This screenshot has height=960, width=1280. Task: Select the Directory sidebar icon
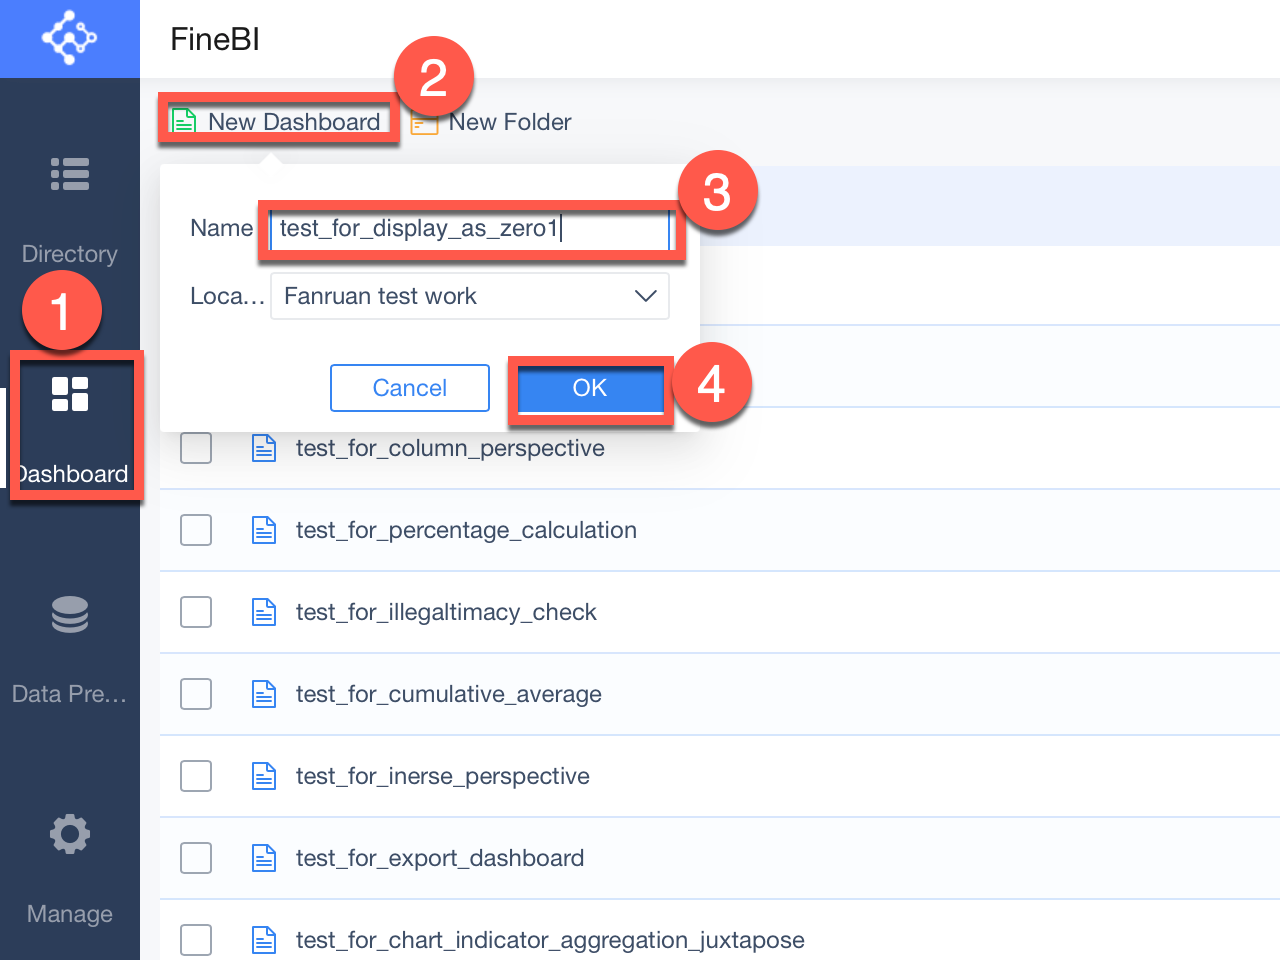pos(69,174)
